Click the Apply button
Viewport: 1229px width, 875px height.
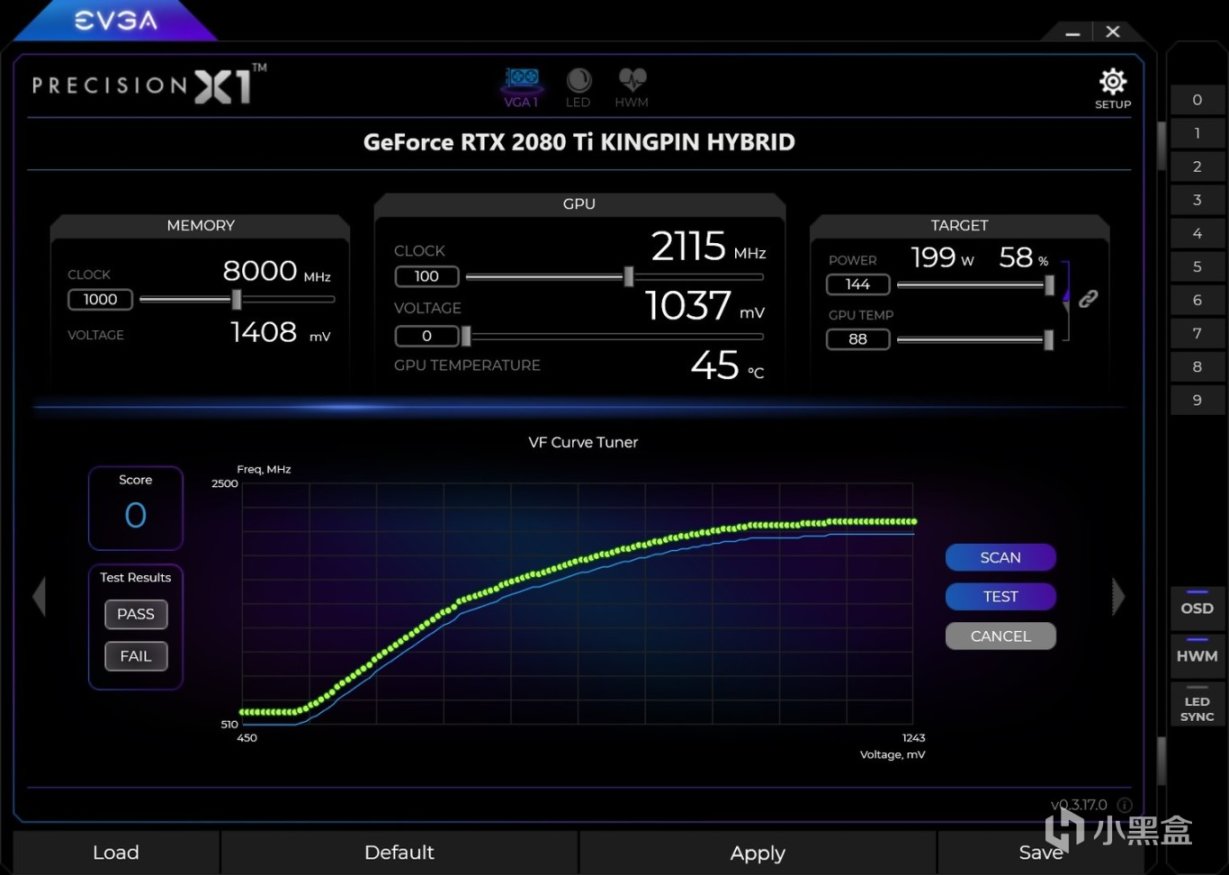757,852
